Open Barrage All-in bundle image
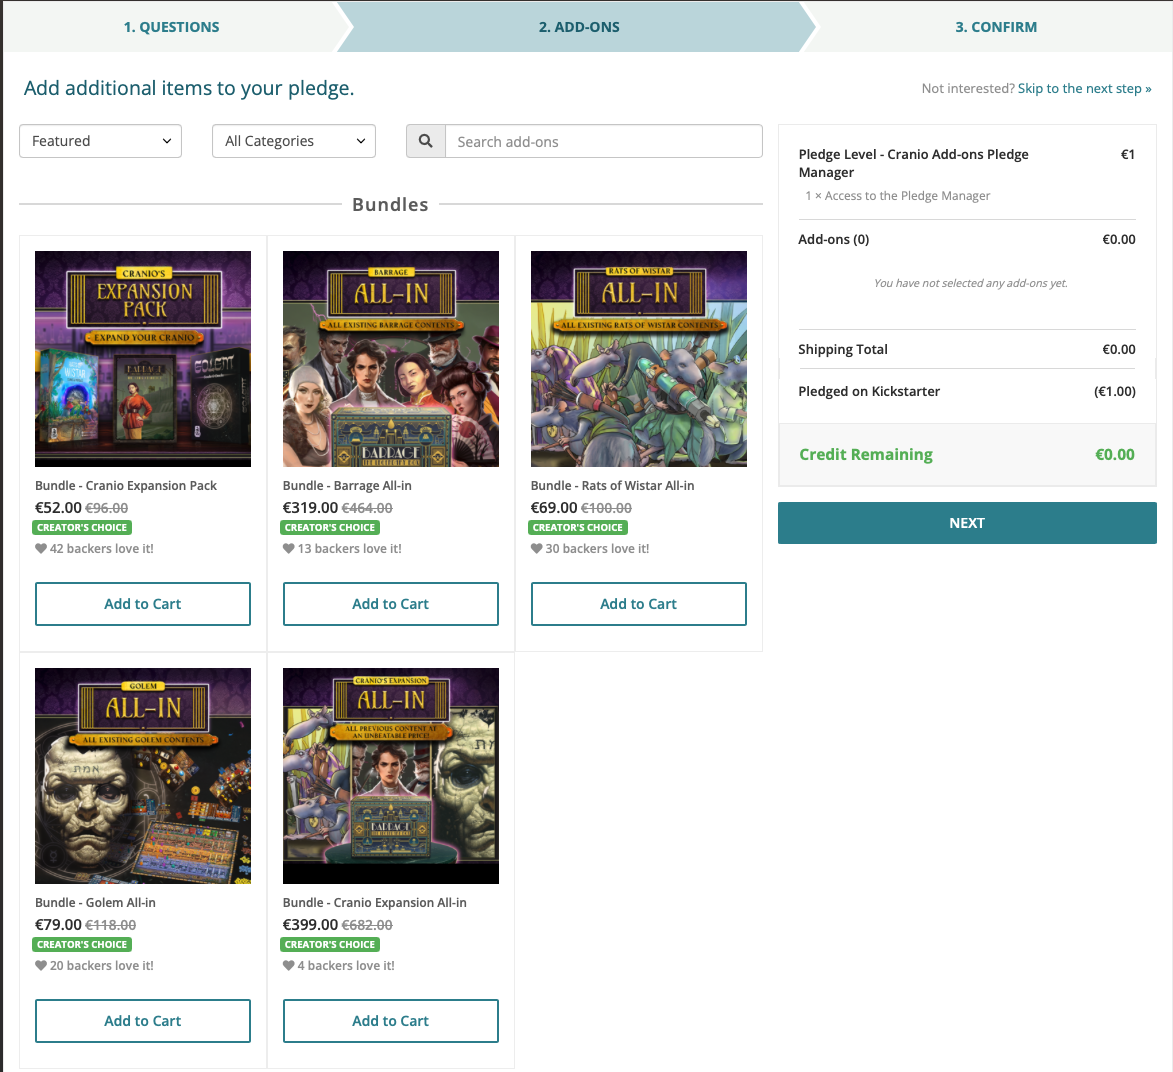Viewport: 1173px width, 1072px height. pos(391,359)
